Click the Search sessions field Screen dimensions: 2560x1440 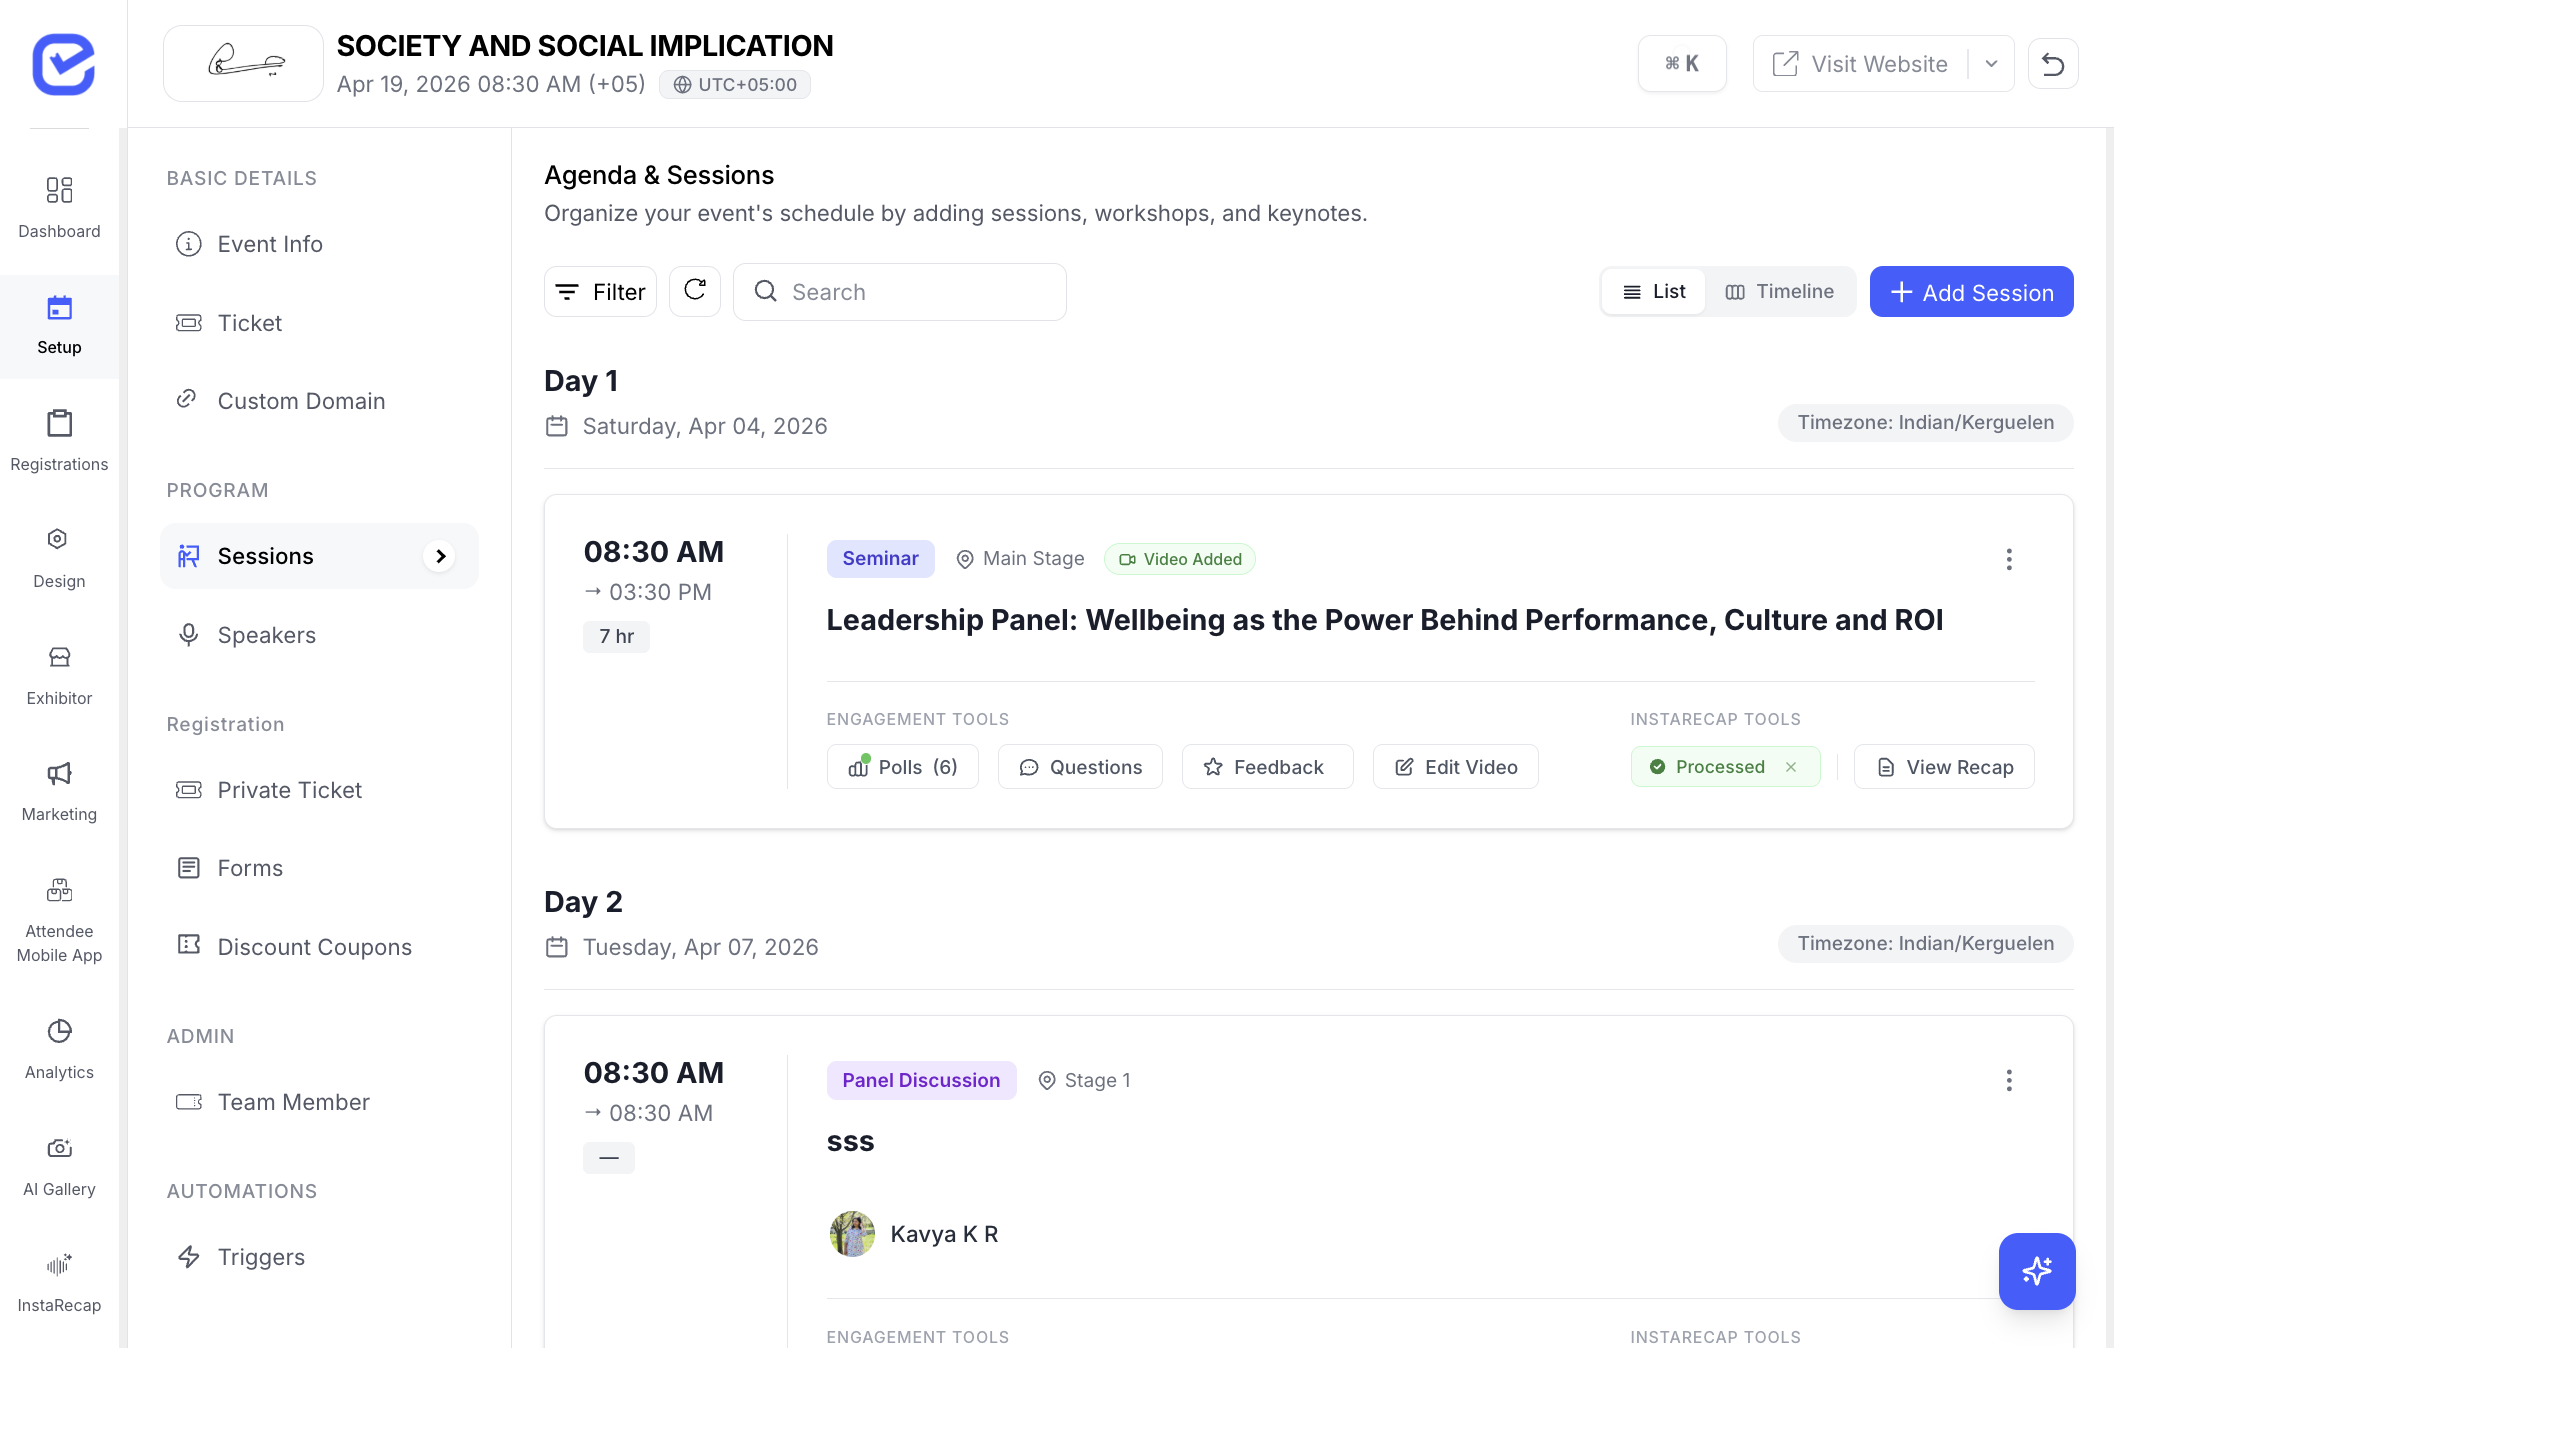click(x=900, y=291)
